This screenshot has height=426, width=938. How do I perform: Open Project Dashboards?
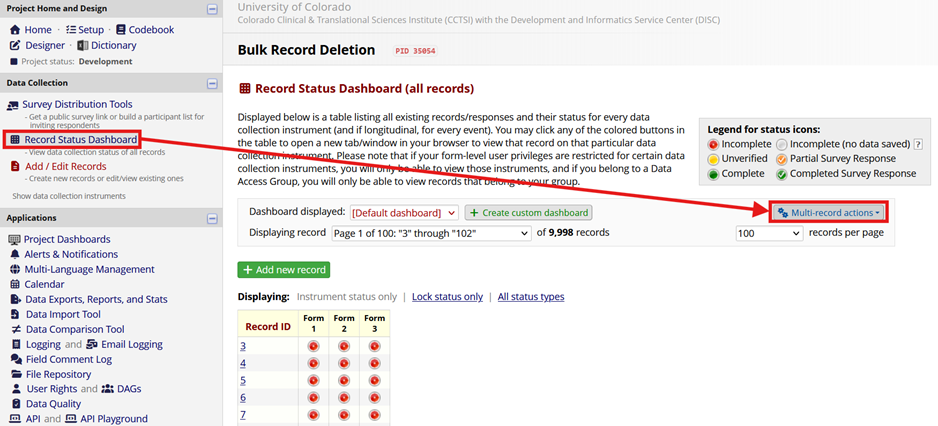(67, 239)
